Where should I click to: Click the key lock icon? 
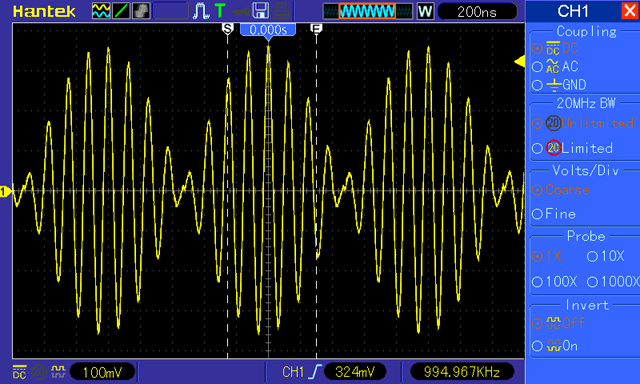(x=241, y=11)
